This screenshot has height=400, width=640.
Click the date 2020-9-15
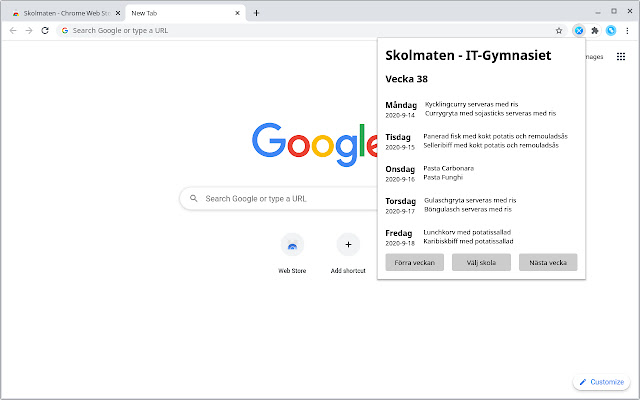click(x=400, y=147)
